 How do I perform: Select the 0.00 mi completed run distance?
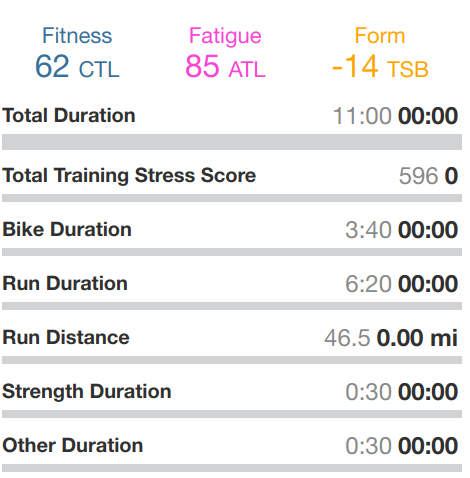[x=417, y=338]
